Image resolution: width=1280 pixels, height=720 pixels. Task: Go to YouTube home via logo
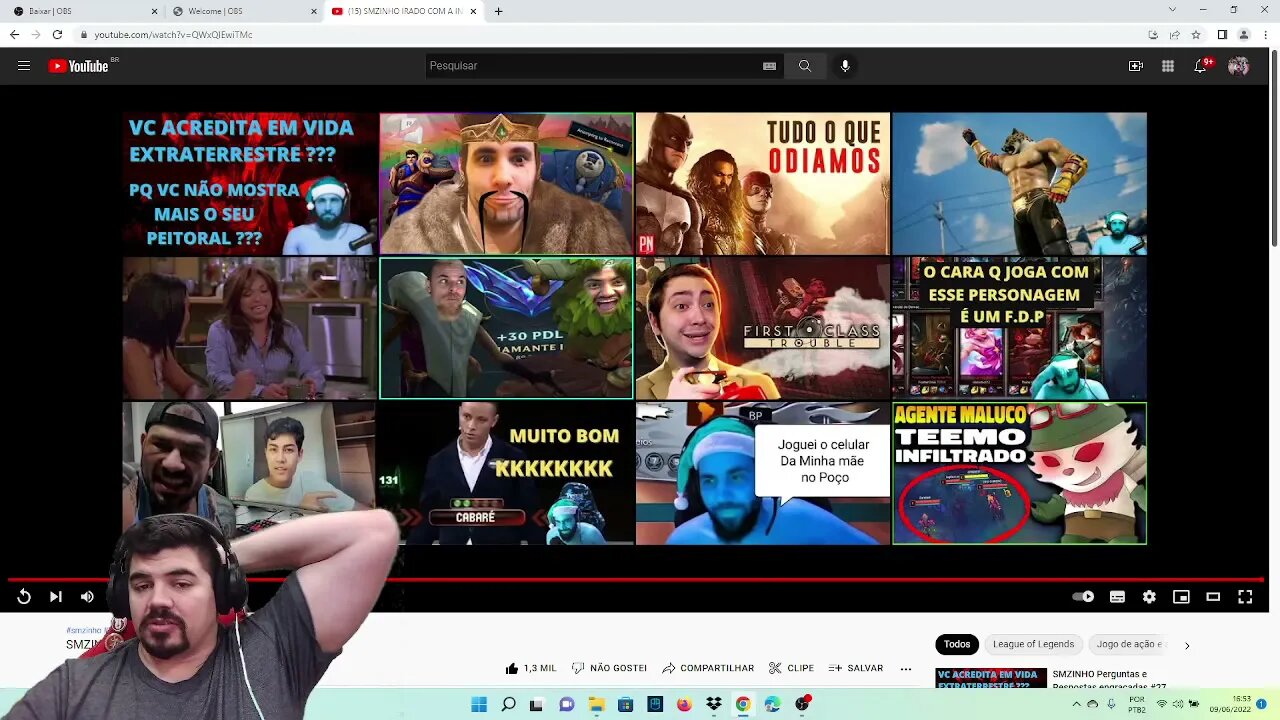(x=79, y=66)
